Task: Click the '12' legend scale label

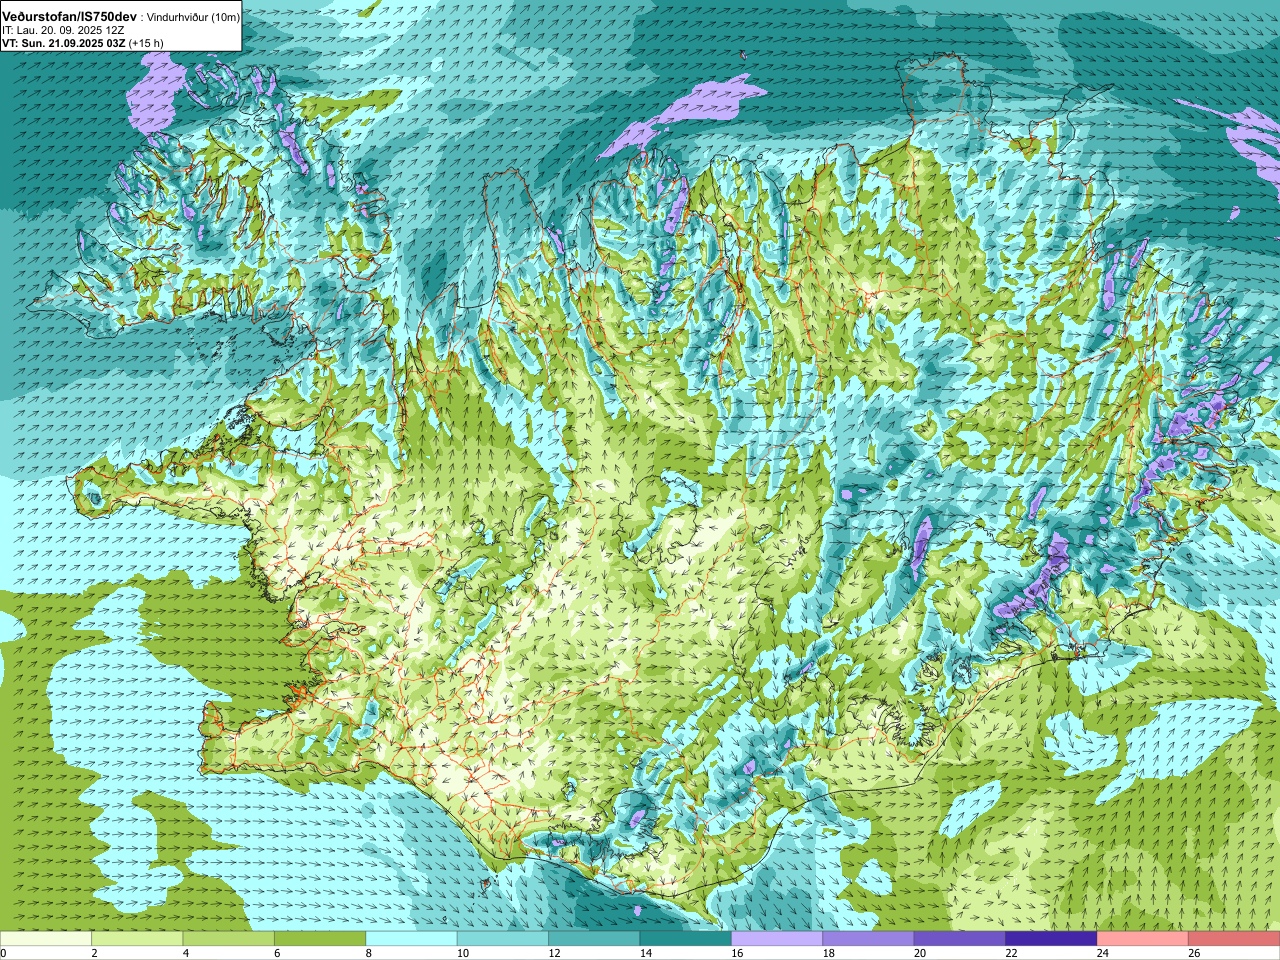Action: pyautogui.click(x=555, y=953)
